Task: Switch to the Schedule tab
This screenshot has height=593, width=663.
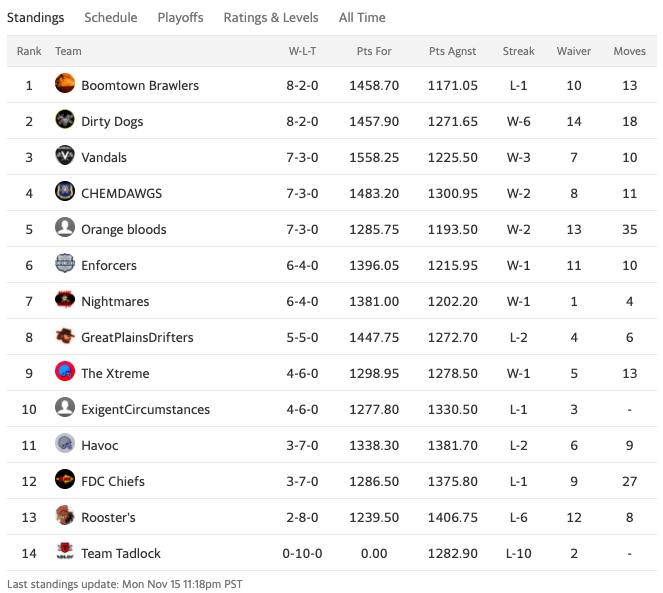Action: pos(111,17)
